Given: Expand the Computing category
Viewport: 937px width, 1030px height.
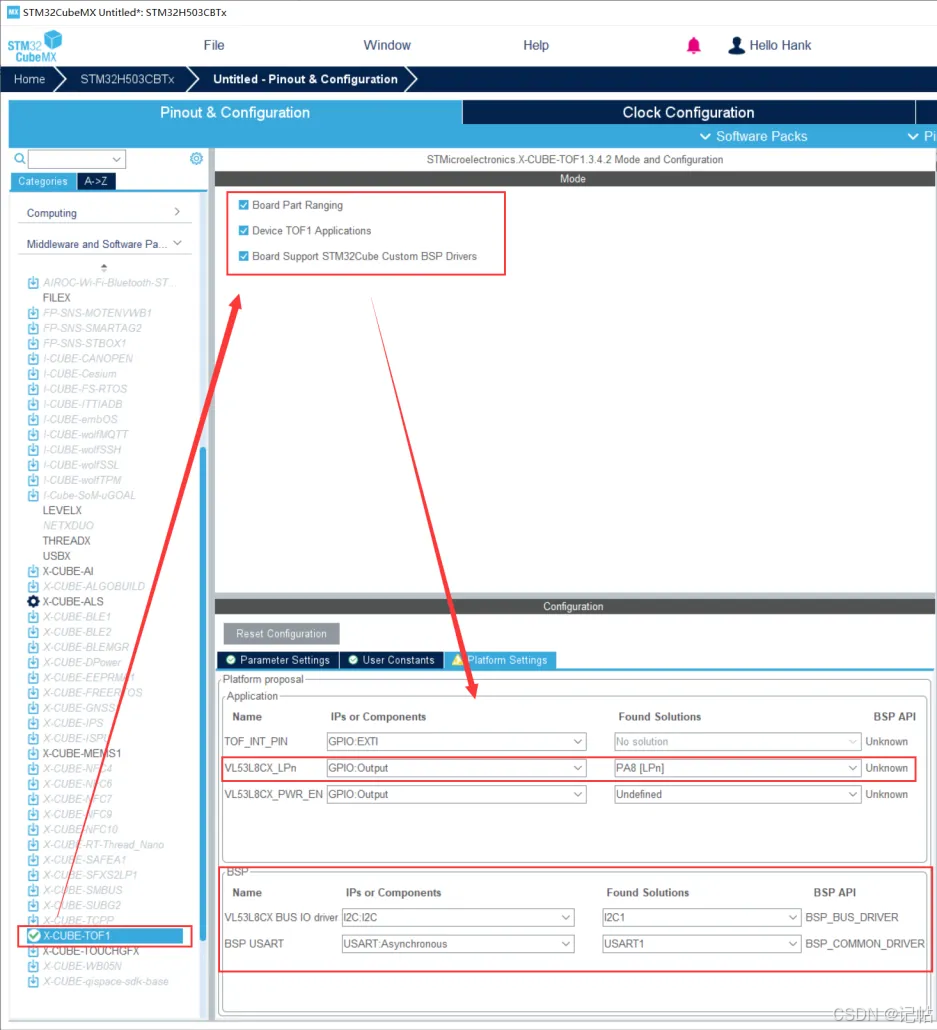Looking at the screenshot, I should [x=104, y=213].
